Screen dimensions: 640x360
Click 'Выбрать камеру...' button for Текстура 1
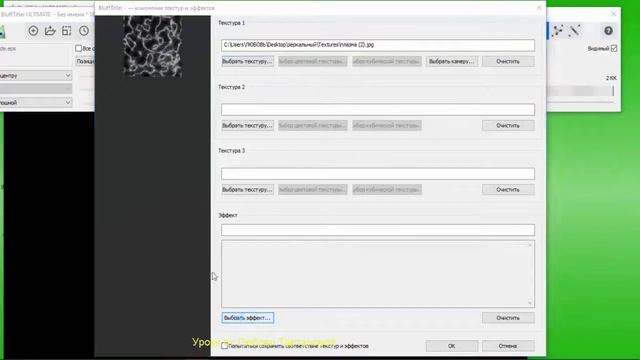point(451,61)
